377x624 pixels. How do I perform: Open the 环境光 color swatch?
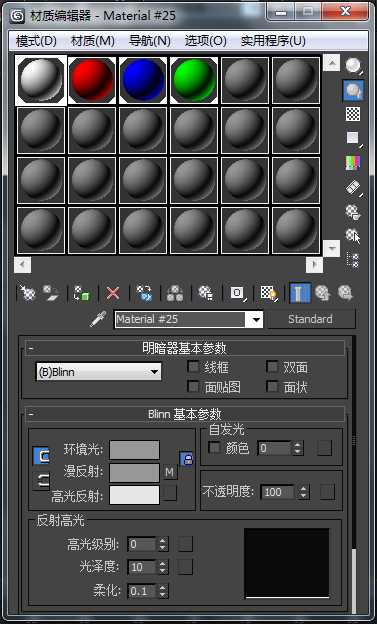coord(135,450)
